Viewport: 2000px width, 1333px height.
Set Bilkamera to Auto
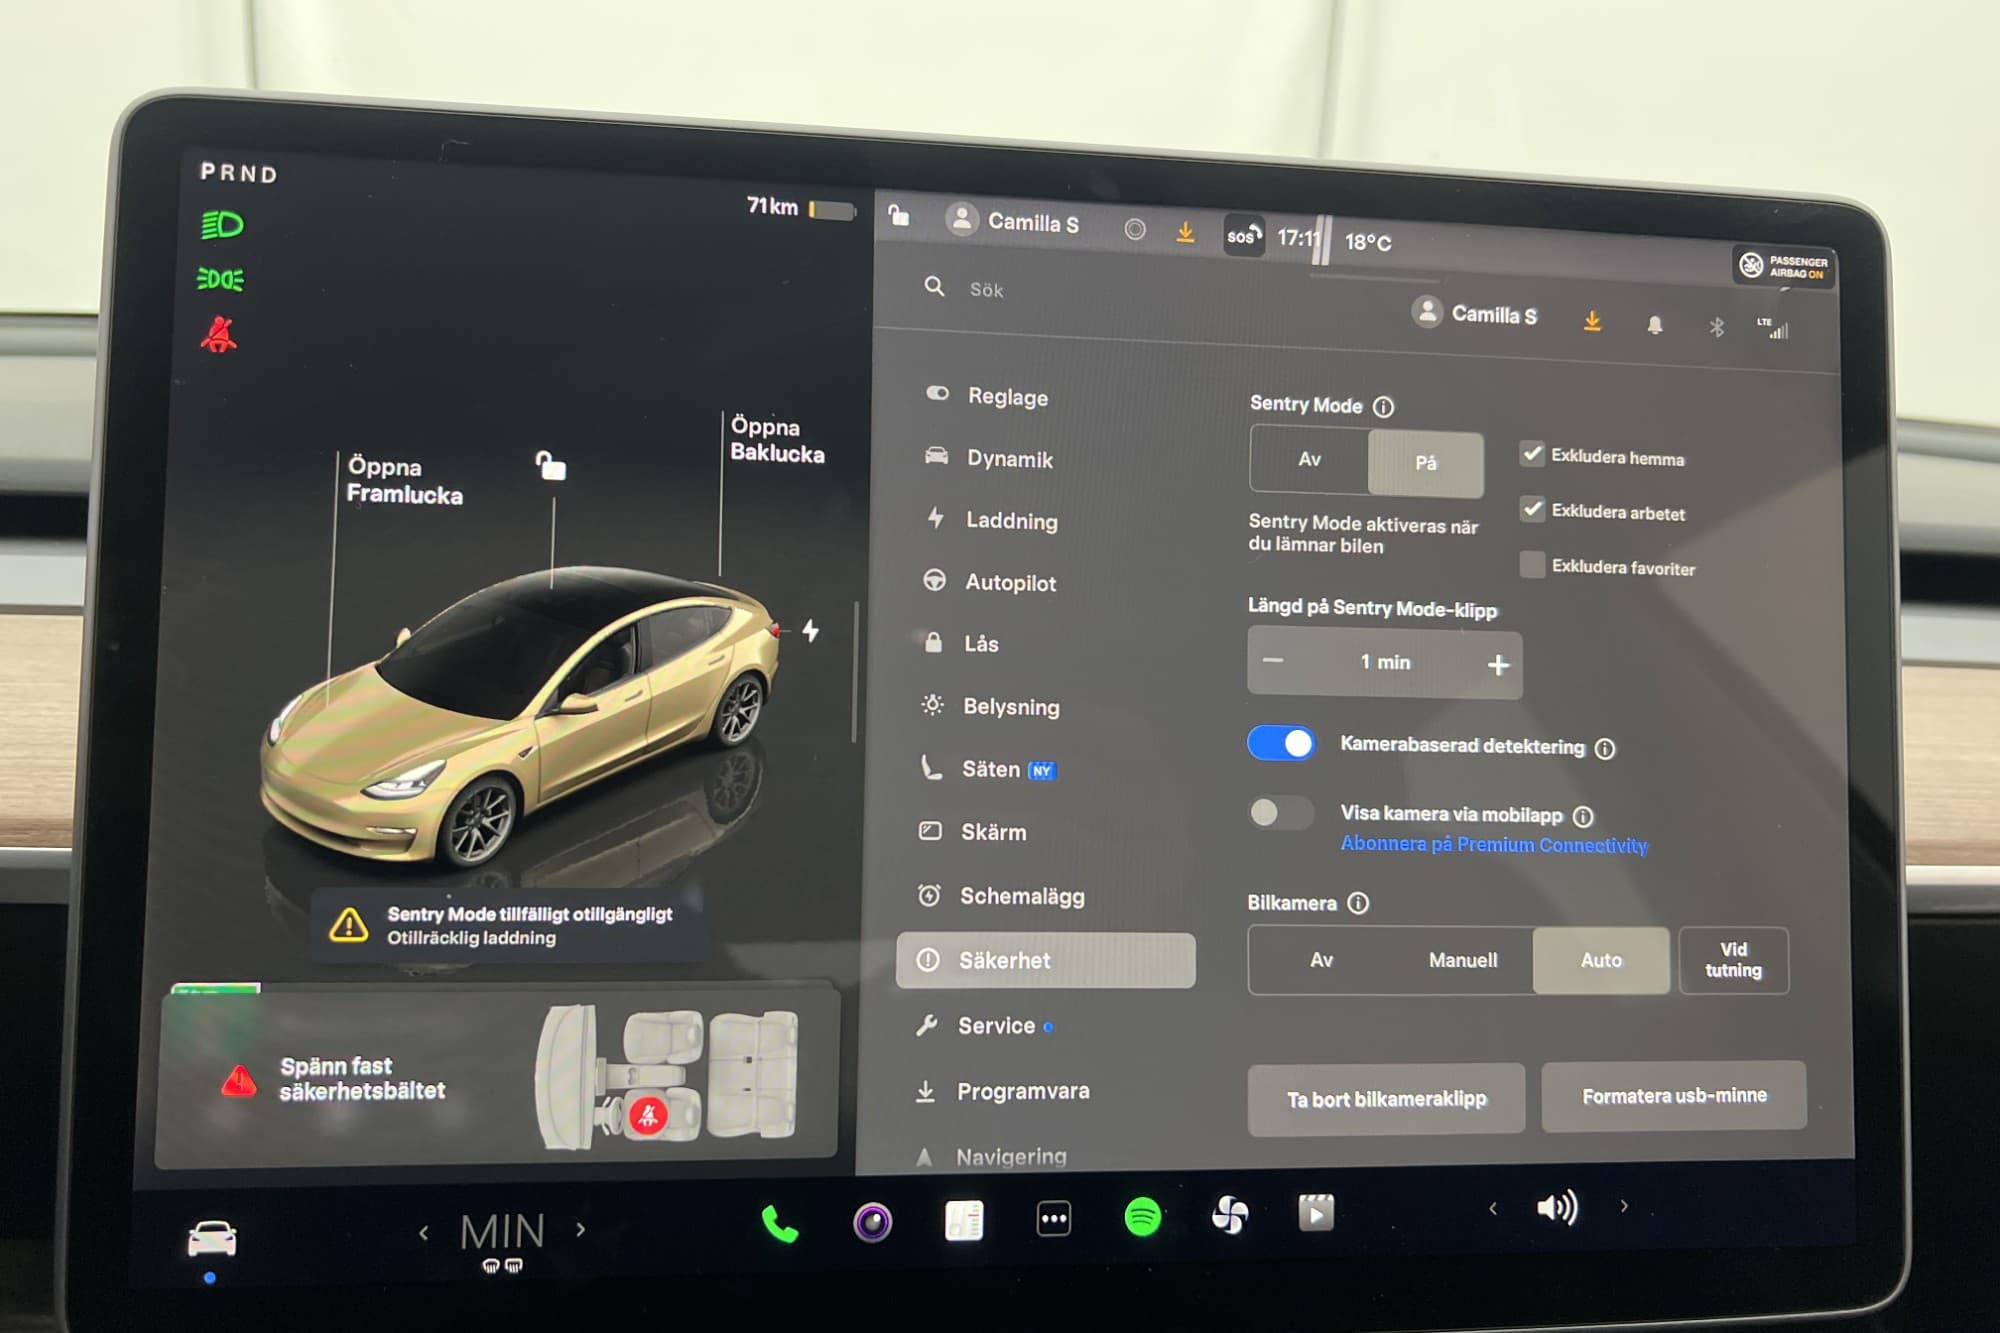pyautogui.click(x=1601, y=960)
